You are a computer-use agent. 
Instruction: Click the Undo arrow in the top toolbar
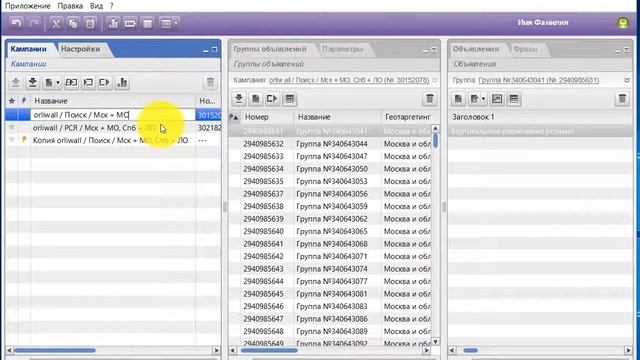click(16, 23)
